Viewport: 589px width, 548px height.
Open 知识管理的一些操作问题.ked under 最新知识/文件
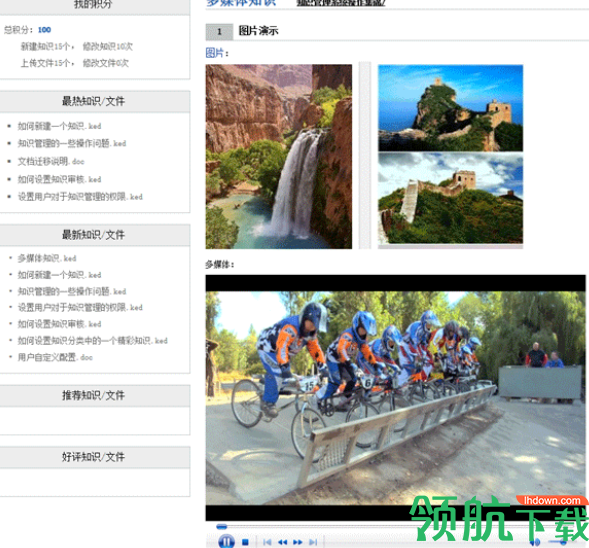click(72, 291)
